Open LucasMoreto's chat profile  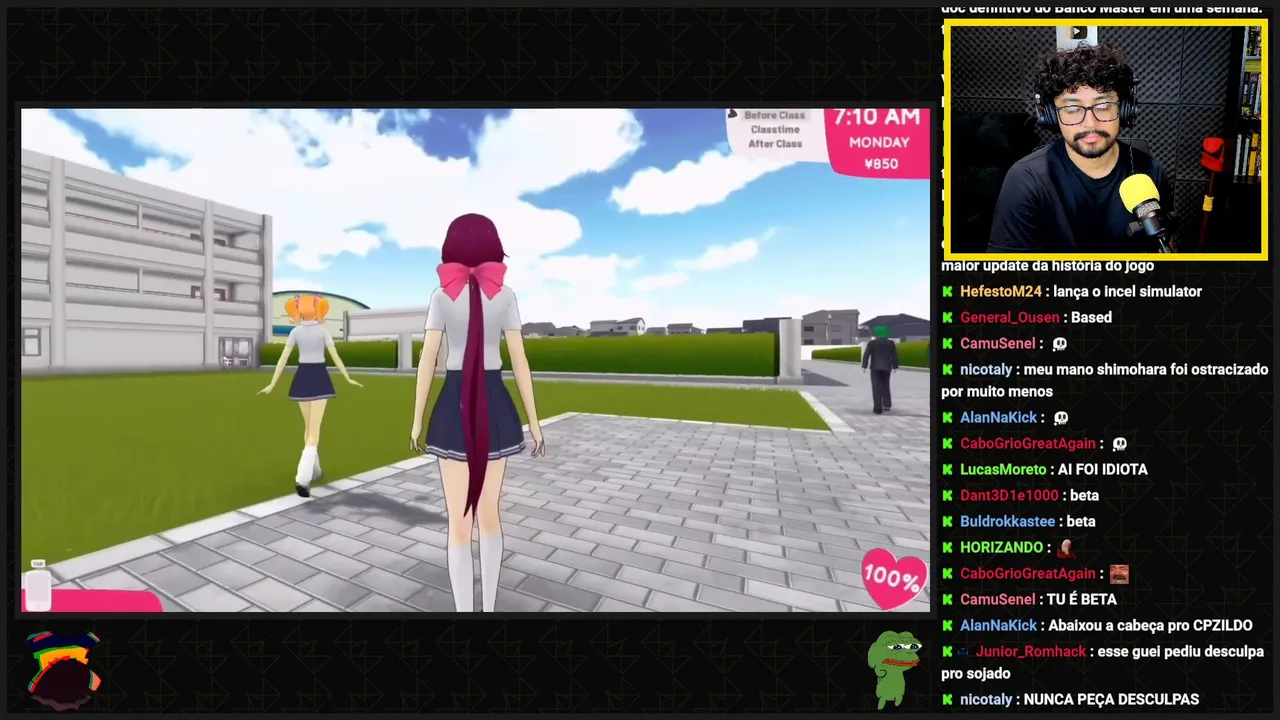point(1003,469)
